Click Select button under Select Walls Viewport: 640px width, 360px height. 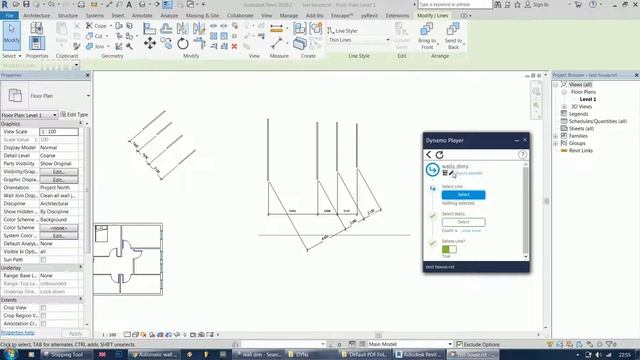[x=463, y=222]
